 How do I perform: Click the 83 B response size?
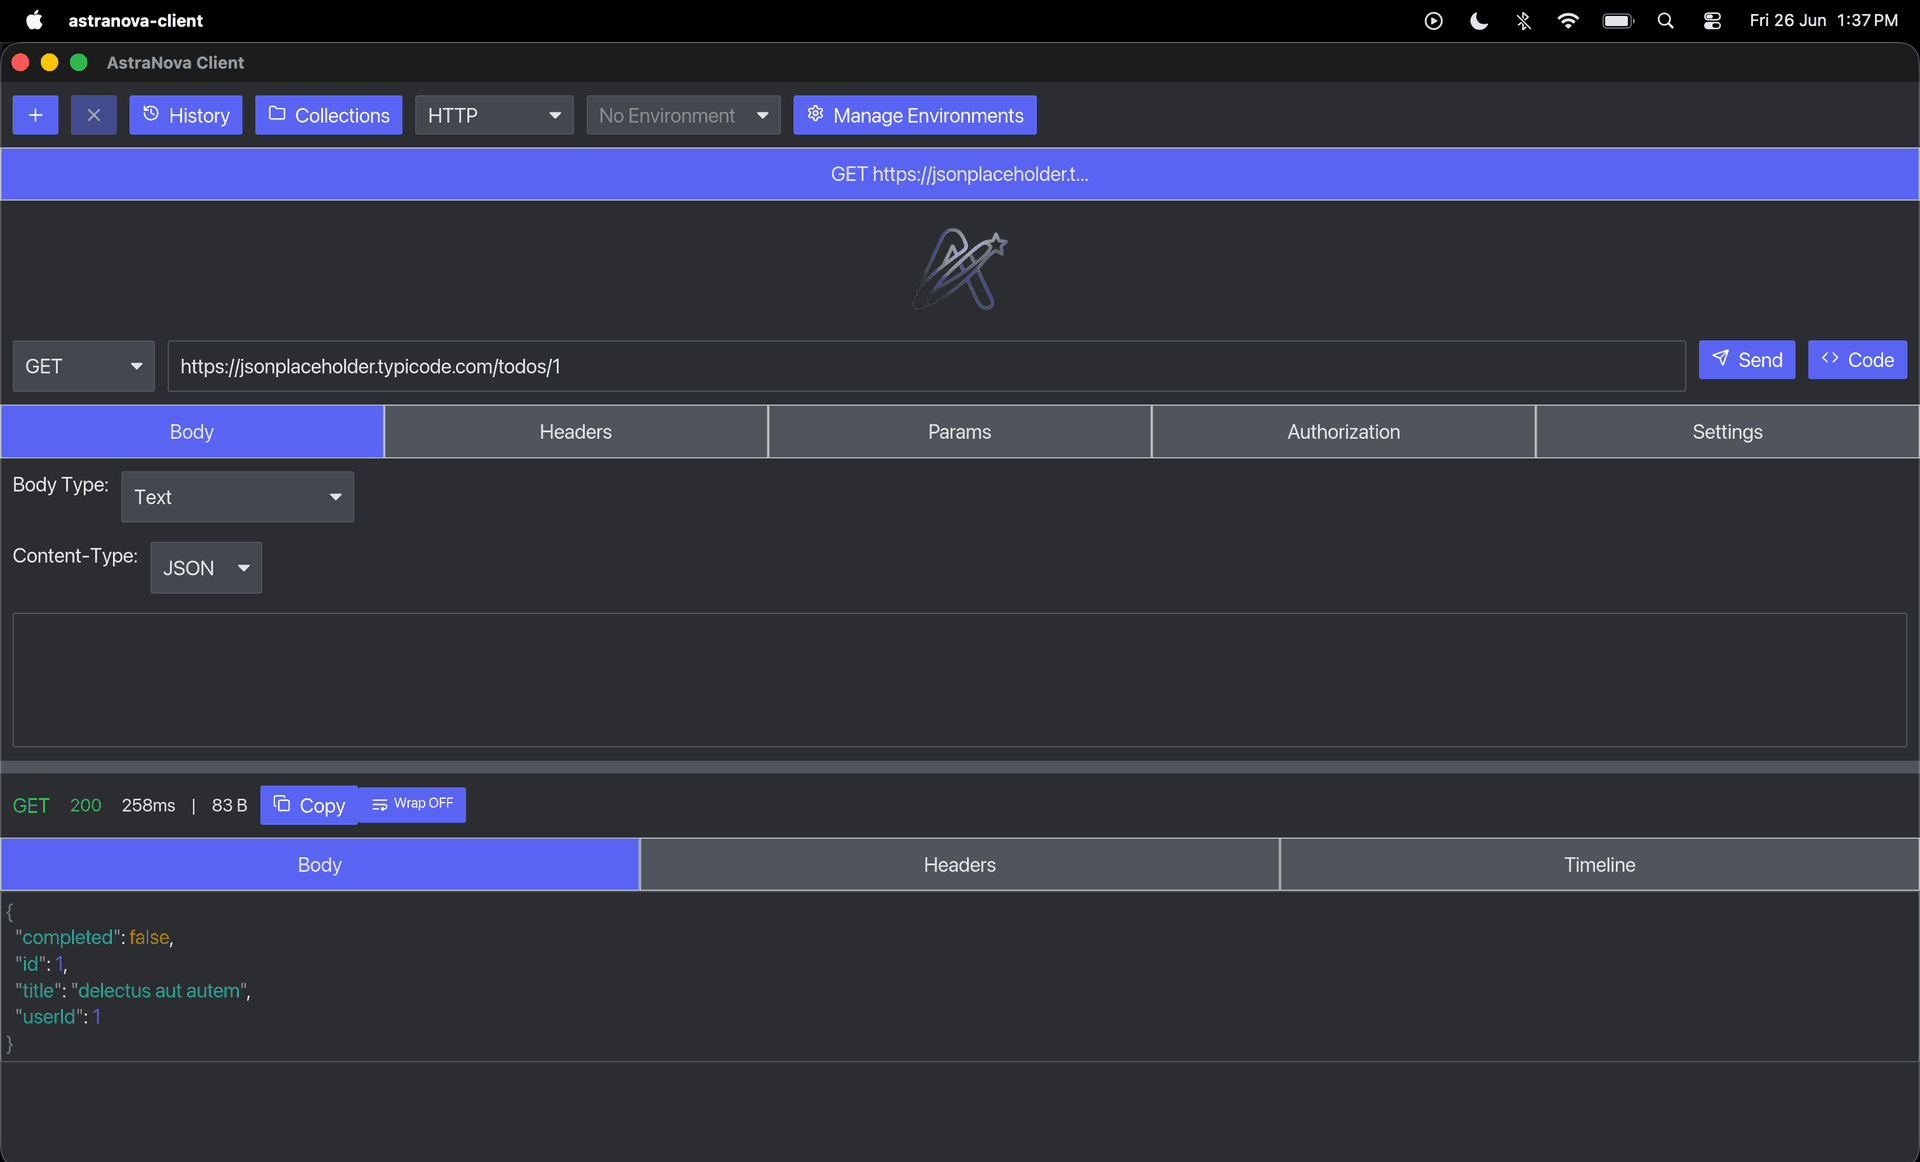[229, 805]
